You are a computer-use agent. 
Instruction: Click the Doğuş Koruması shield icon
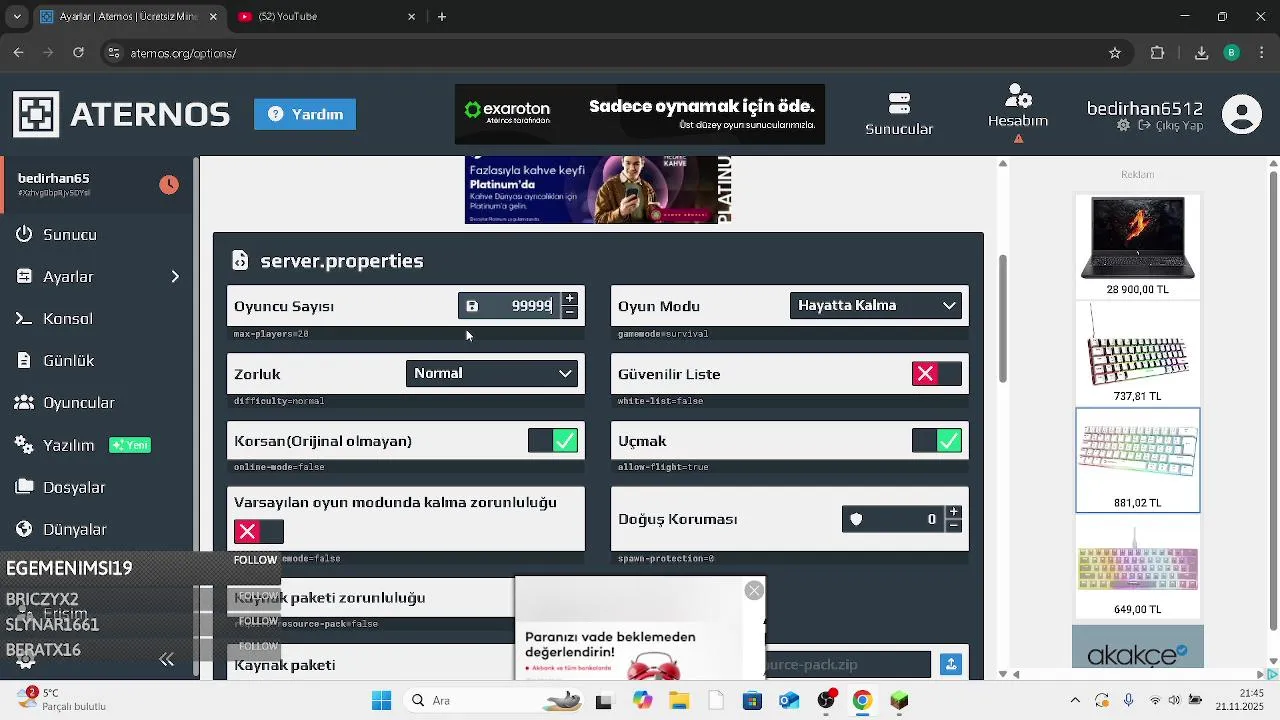pyautogui.click(x=856, y=519)
